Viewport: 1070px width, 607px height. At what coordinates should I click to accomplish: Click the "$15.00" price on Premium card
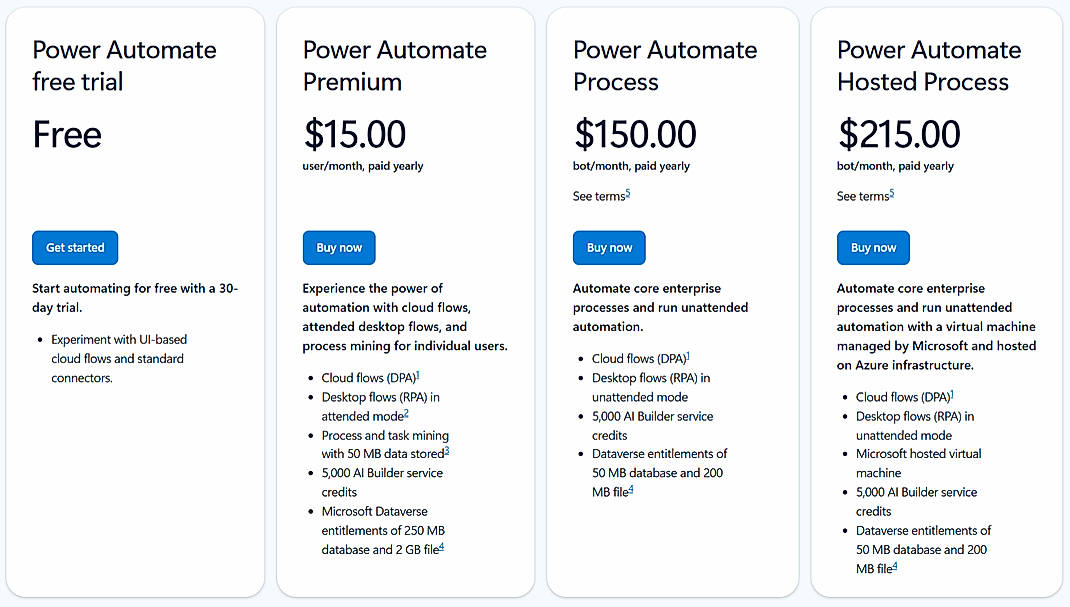(355, 134)
